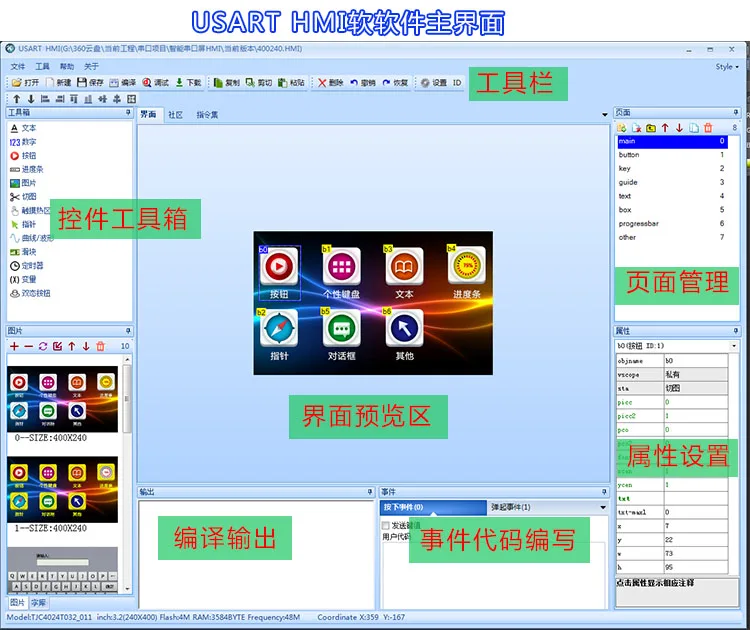The height and width of the screenshot is (630, 750).
Task: Click the red trash icon in 页面 panel
Action: [708, 128]
